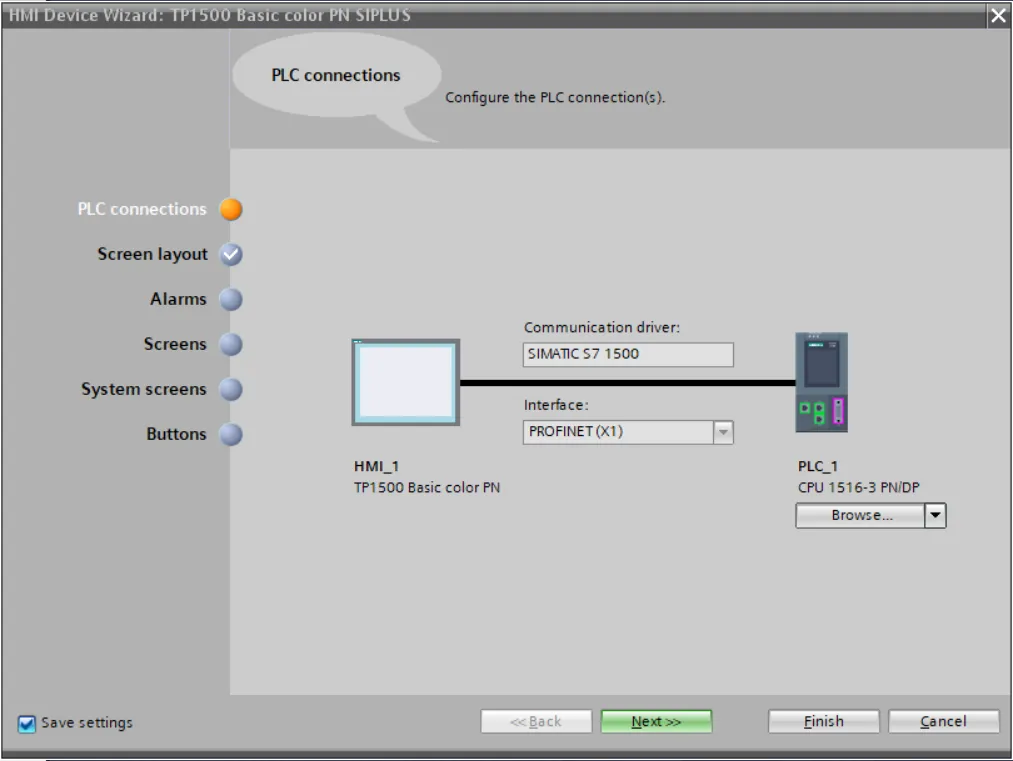The width and height of the screenshot is (1013, 761).
Task: Close the HMI Device Wizard window
Action: pos(997,15)
